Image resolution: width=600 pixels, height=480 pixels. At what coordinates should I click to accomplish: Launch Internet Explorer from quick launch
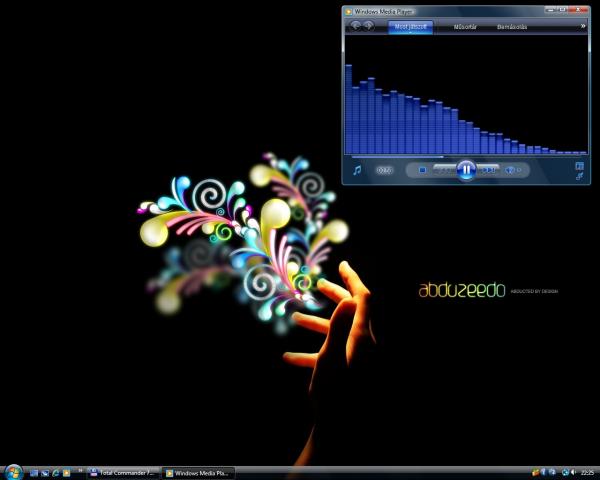[56, 473]
